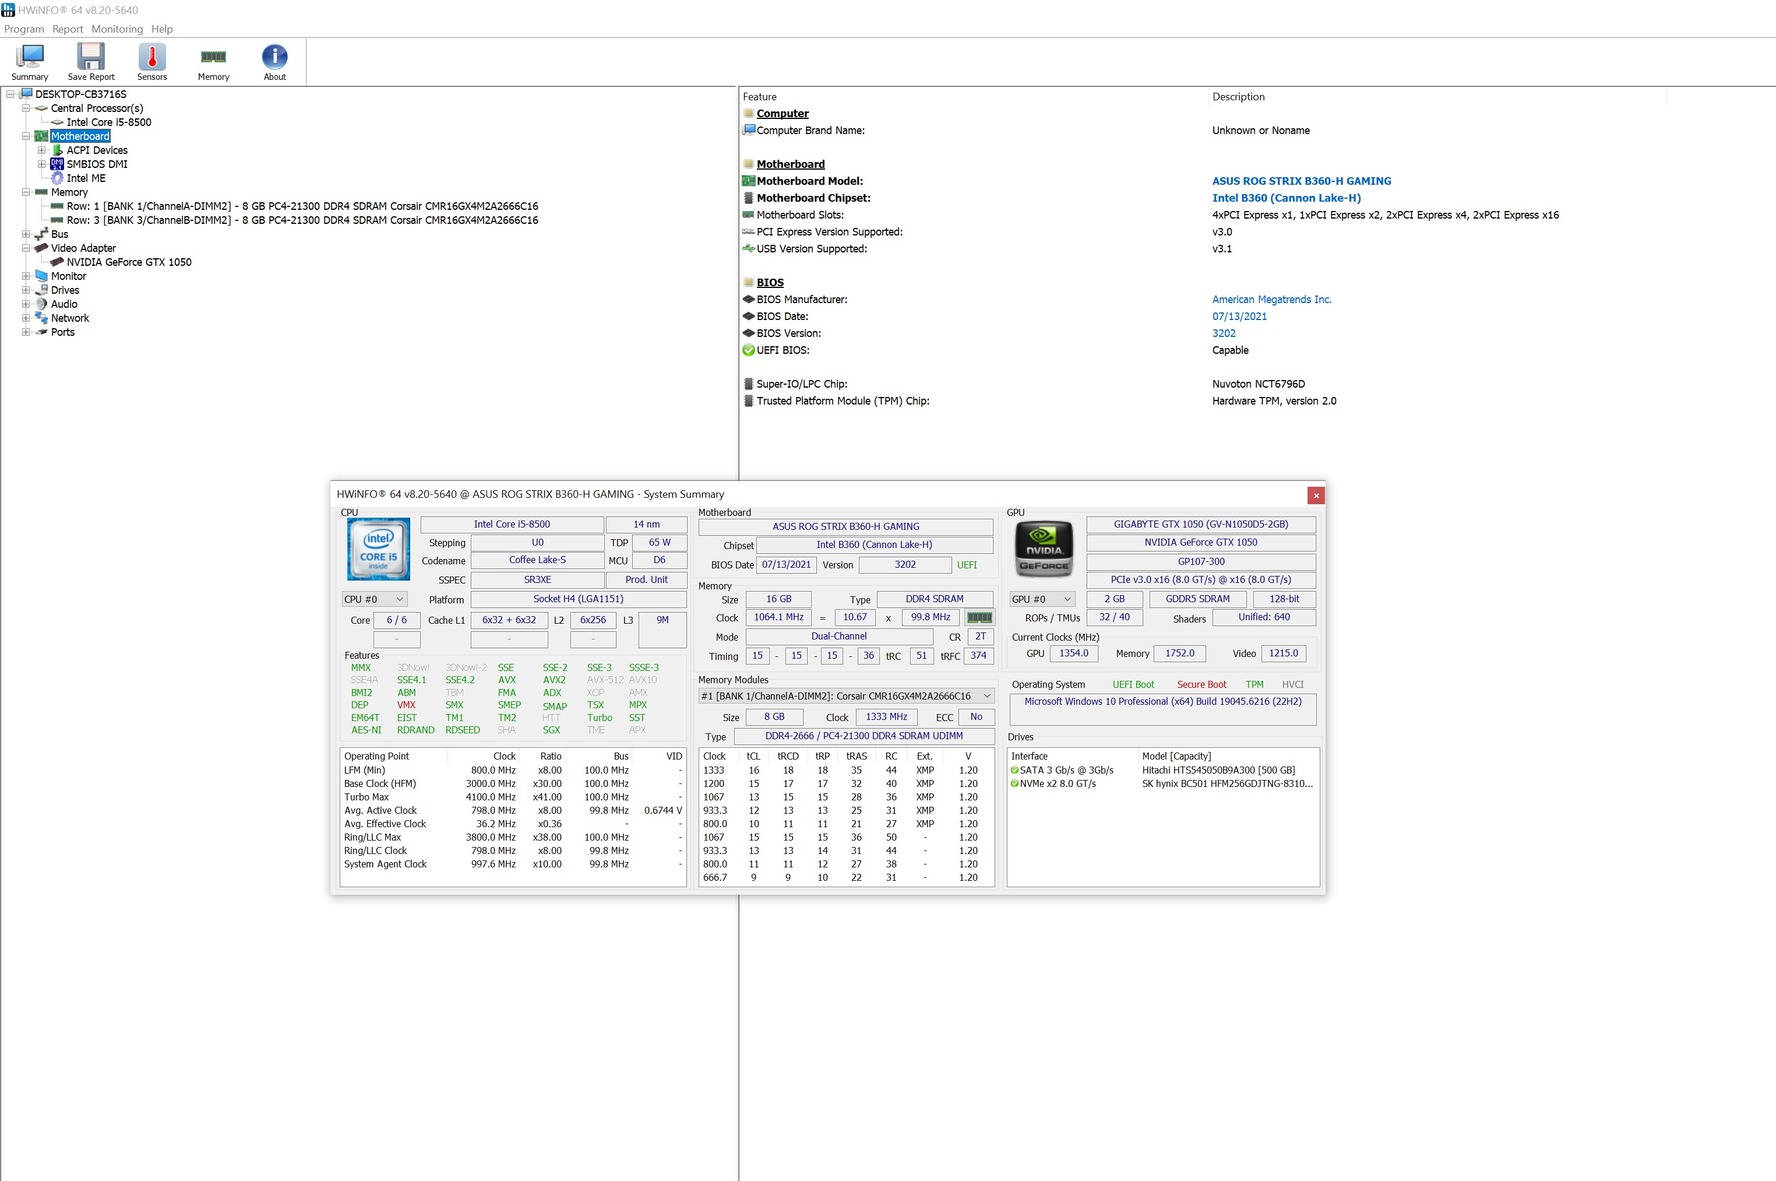Viewport: 1776px width, 1181px height.
Task: Open the Report menu
Action: [68, 29]
